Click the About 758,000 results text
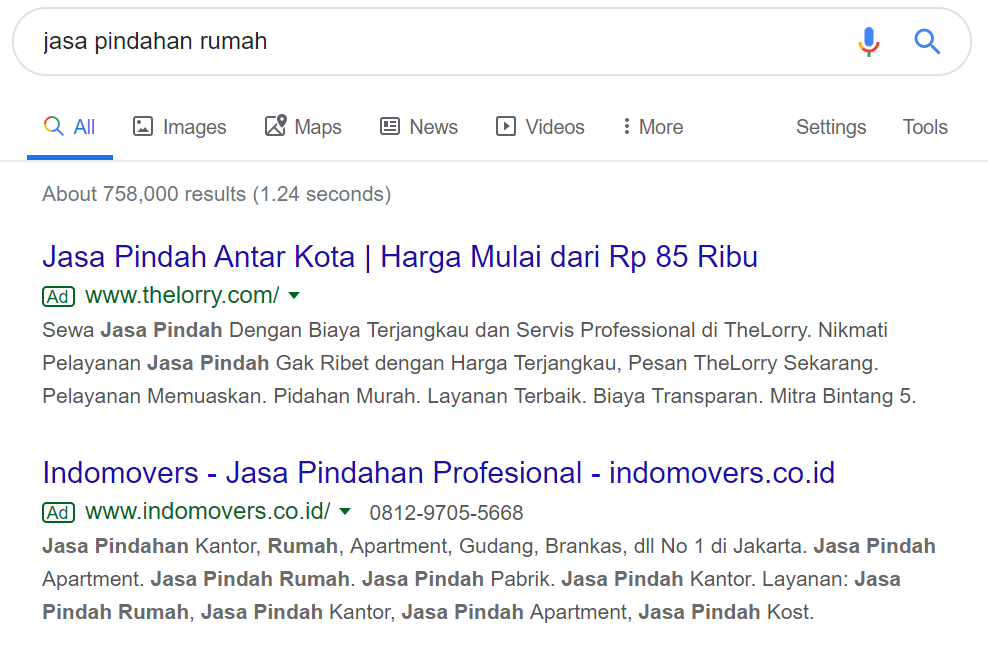The image size is (988, 653). tap(217, 194)
